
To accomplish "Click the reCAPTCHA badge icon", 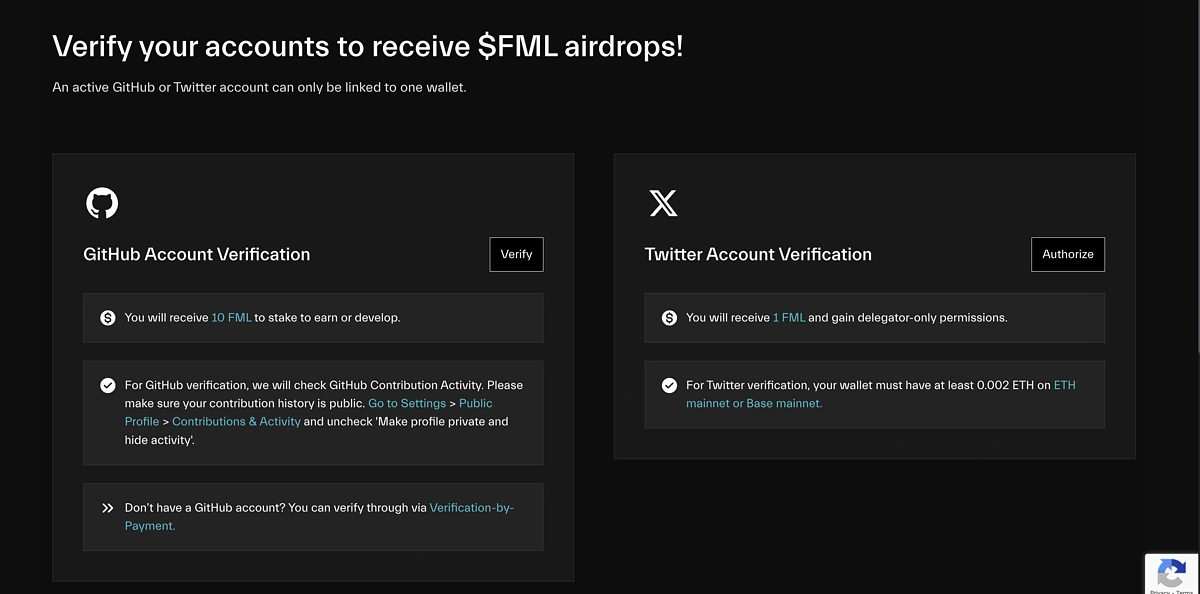I will point(1171,575).
